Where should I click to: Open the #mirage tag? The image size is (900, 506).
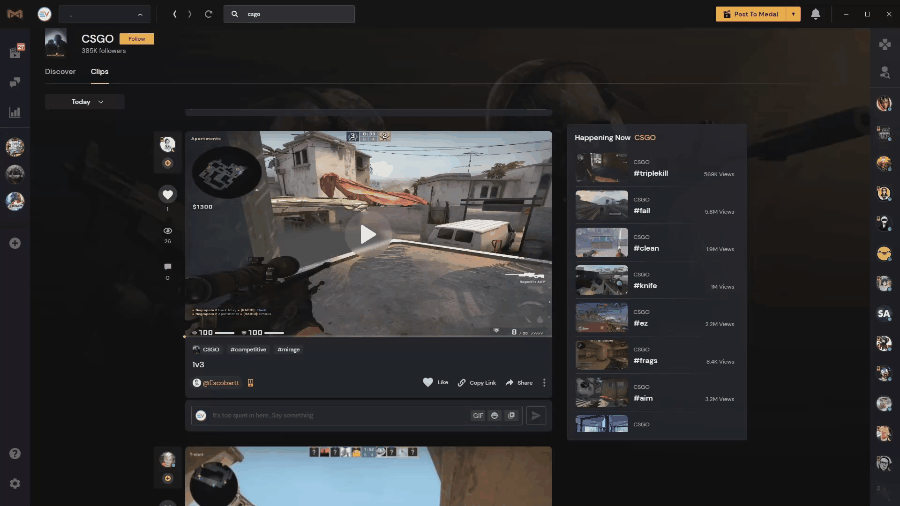[289, 349]
